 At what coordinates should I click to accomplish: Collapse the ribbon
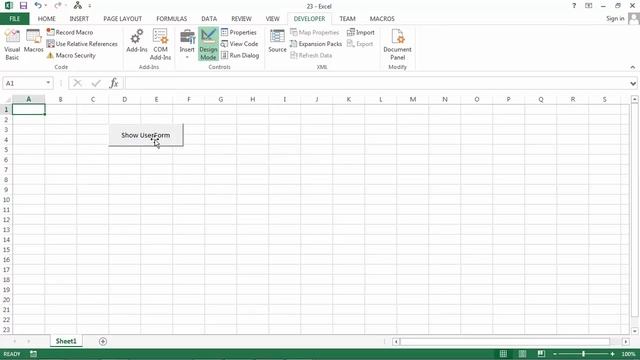click(633, 67)
